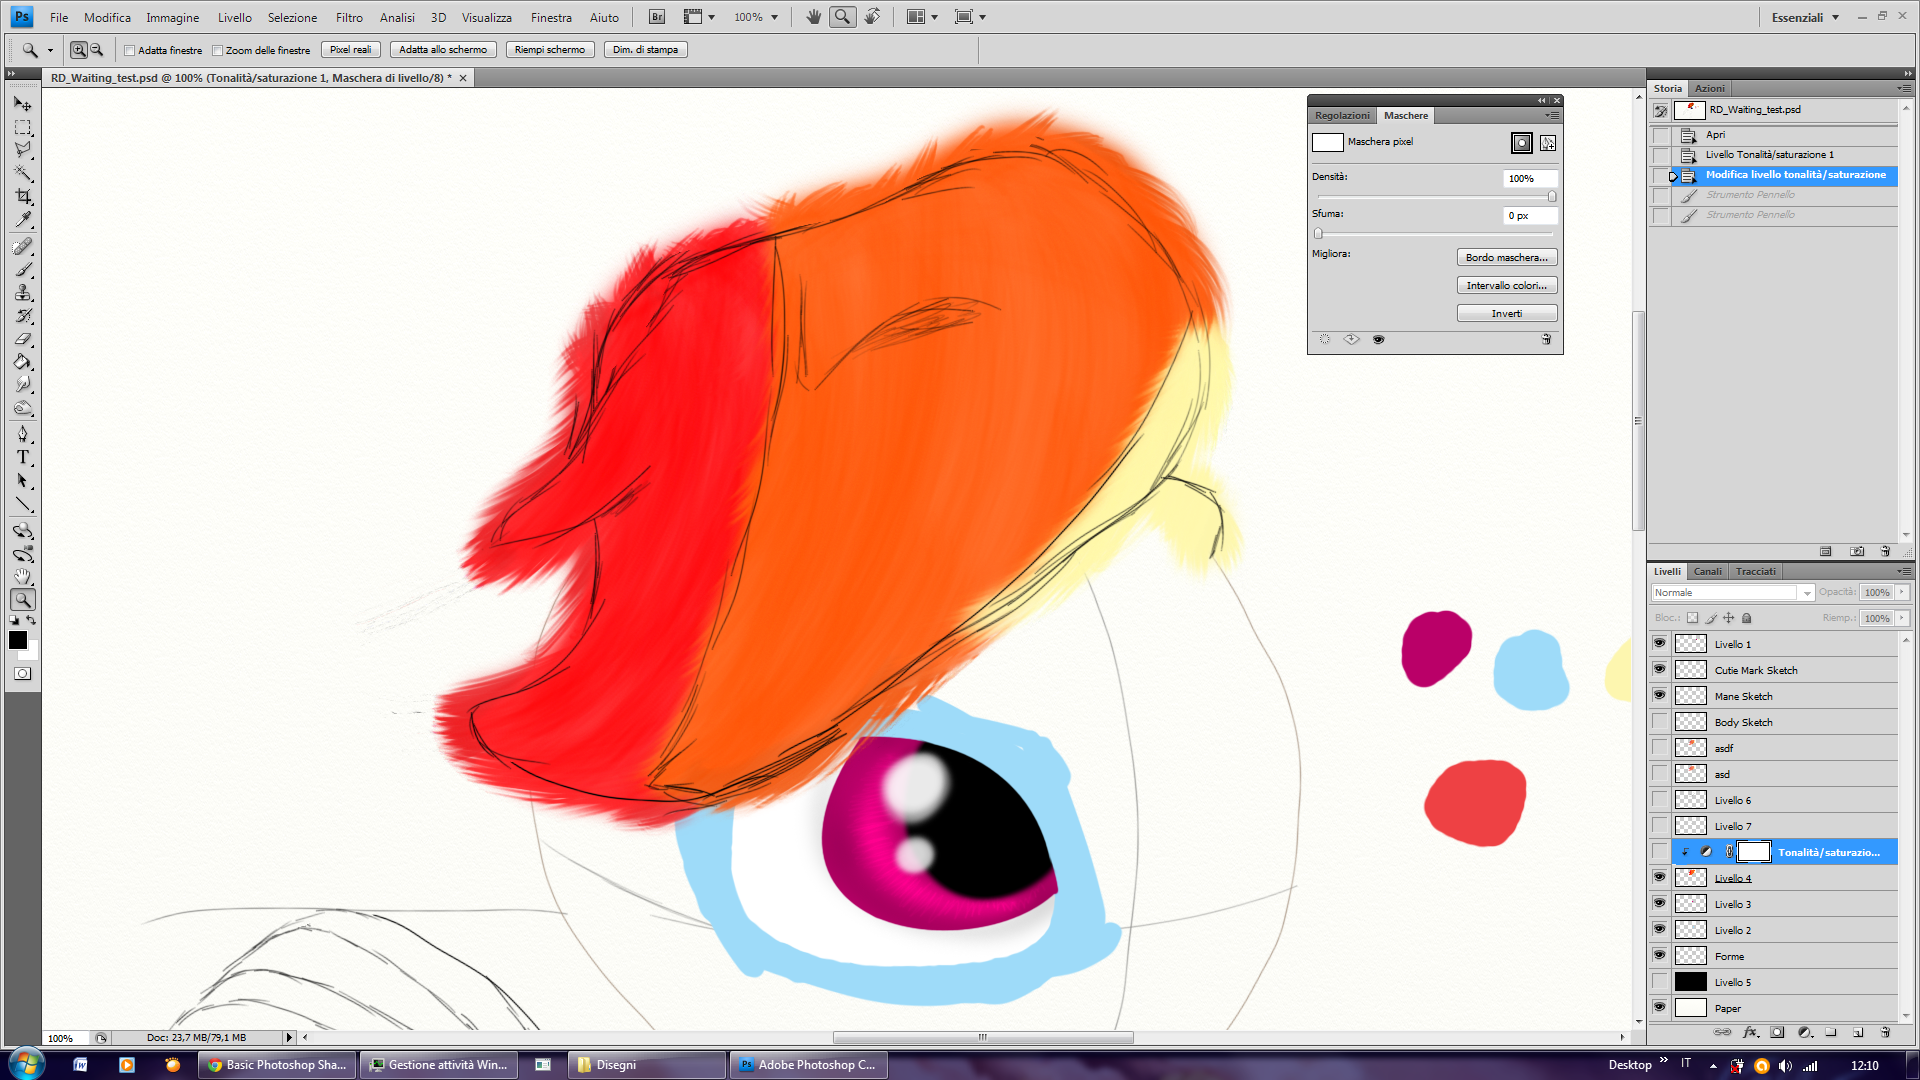This screenshot has width=1920, height=1080.
Task: Add layer style via fx icon
Action: pos(1750,1032)
